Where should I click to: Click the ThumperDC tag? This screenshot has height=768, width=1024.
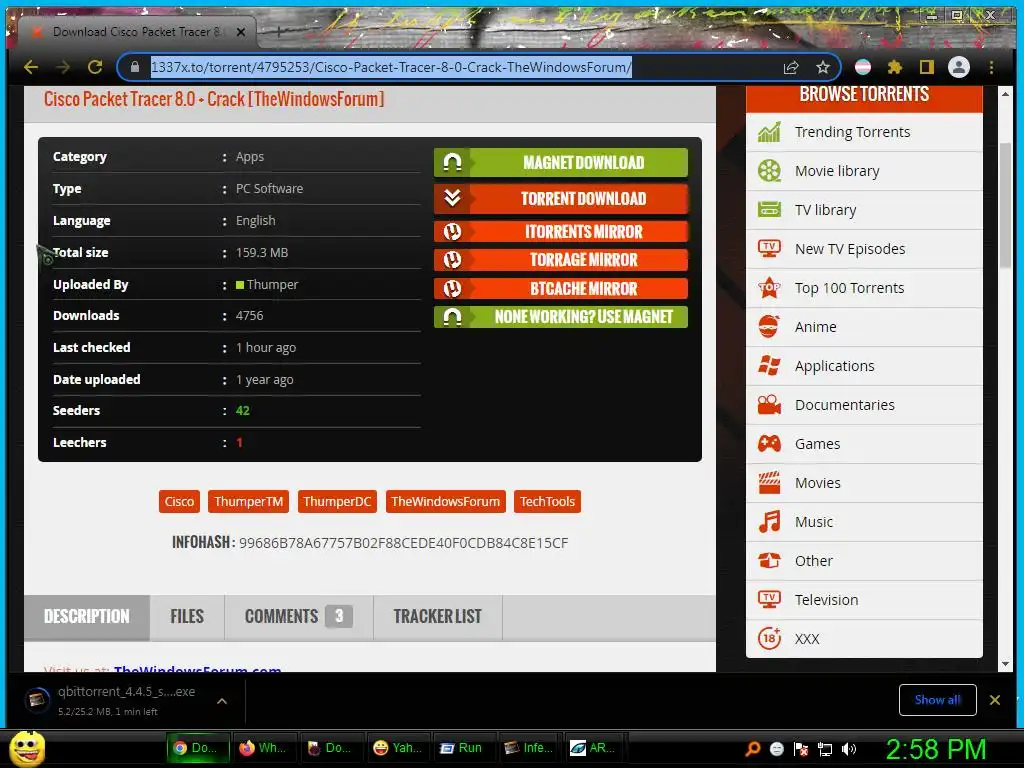(x=337, y=502)
